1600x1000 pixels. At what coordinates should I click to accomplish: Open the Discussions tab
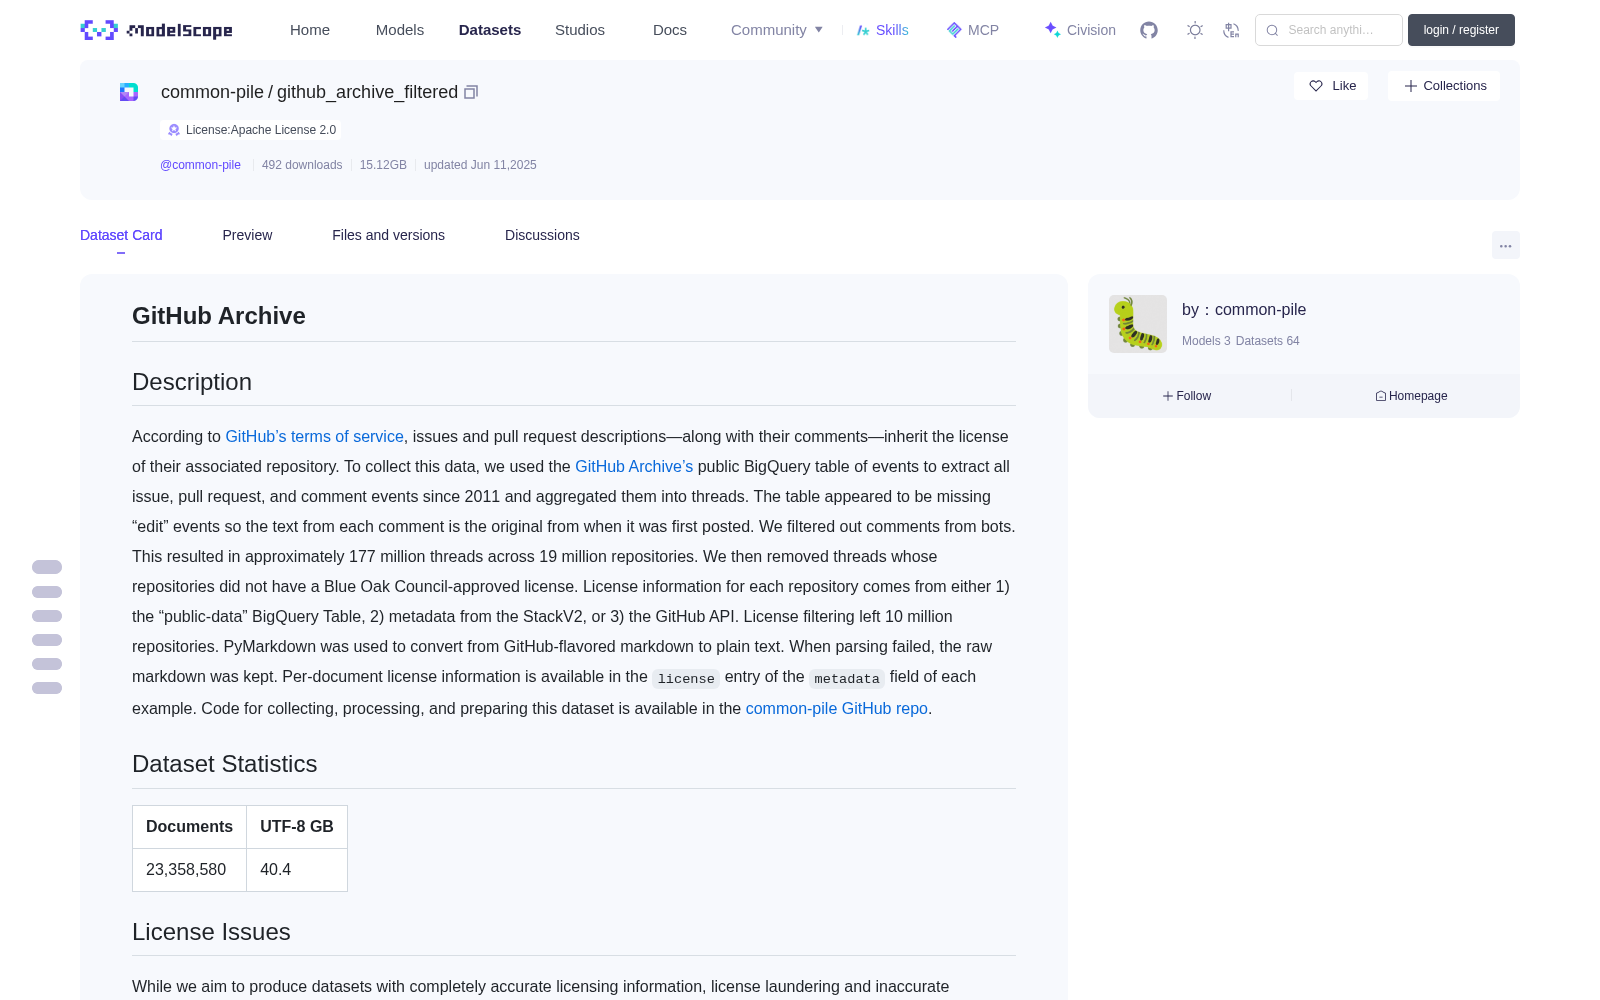(x=542, y=235)
